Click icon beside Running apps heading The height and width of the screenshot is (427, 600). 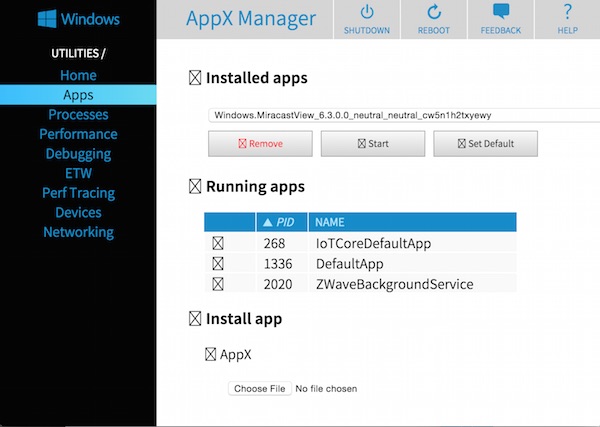click(195, 186)
